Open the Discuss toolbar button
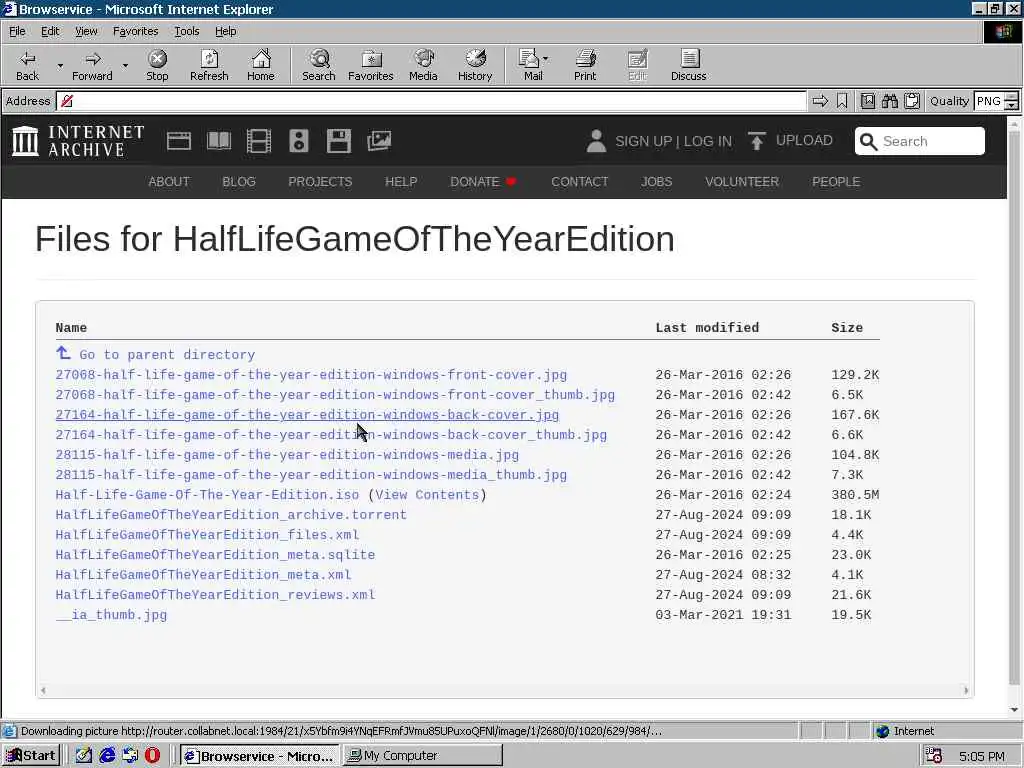The width and height of the screenshot is (1024, 768). [688, 65]
